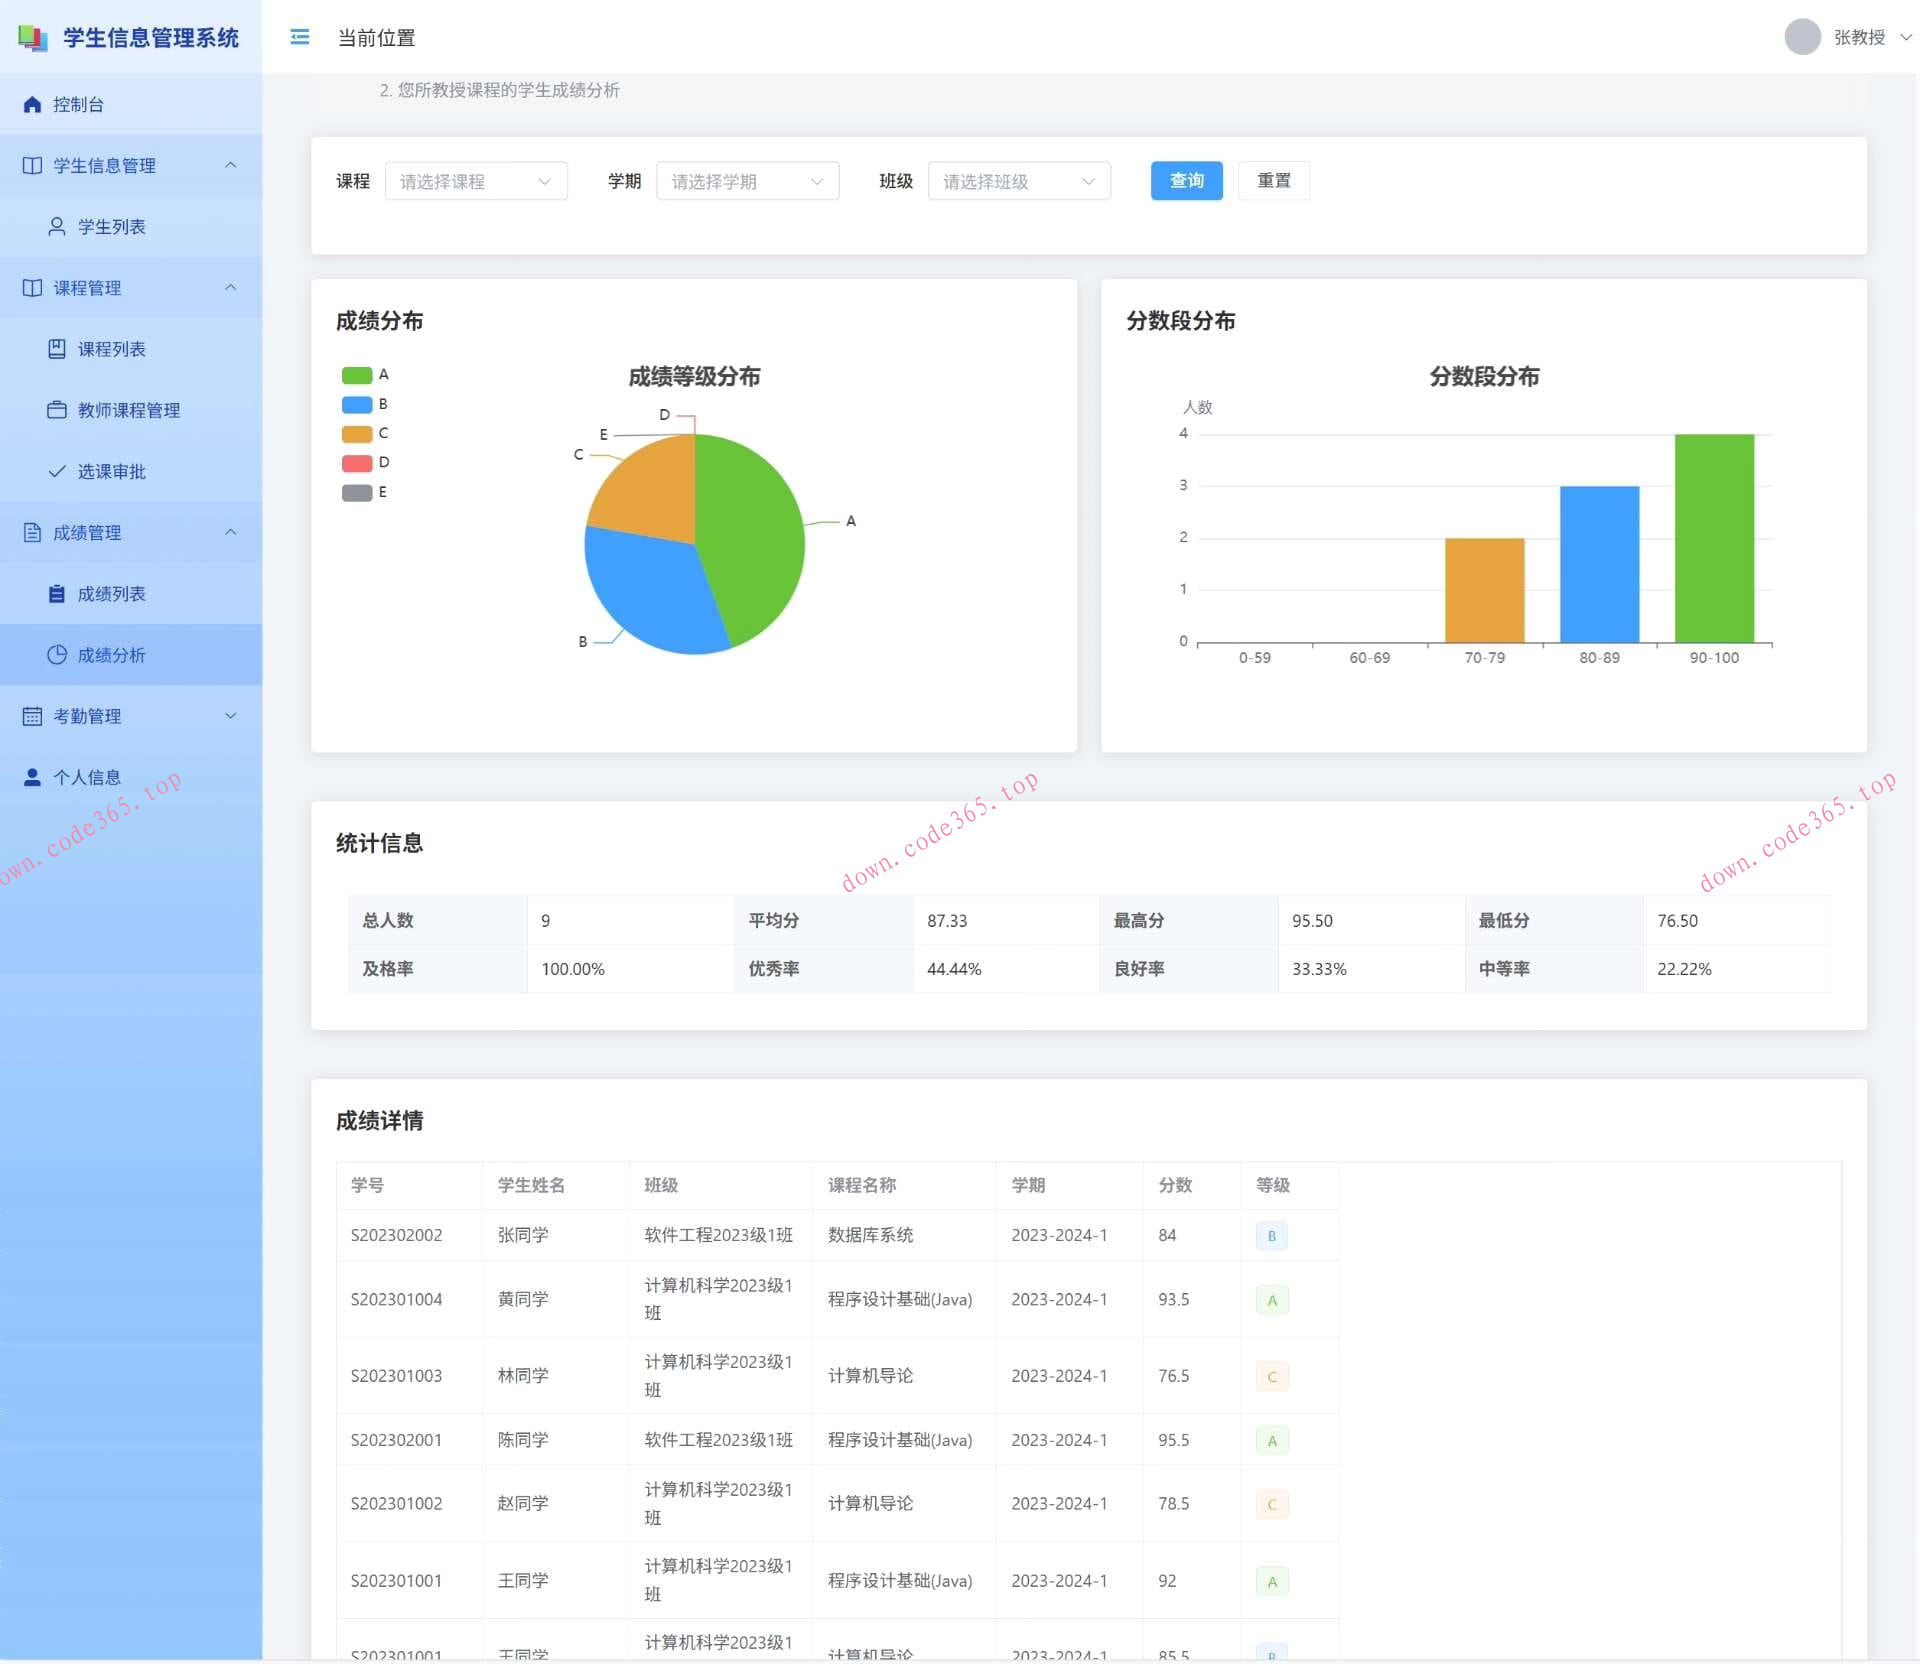
Task: Open the 请选择学期 semester dropdown
Action: (x=747, y=181)
